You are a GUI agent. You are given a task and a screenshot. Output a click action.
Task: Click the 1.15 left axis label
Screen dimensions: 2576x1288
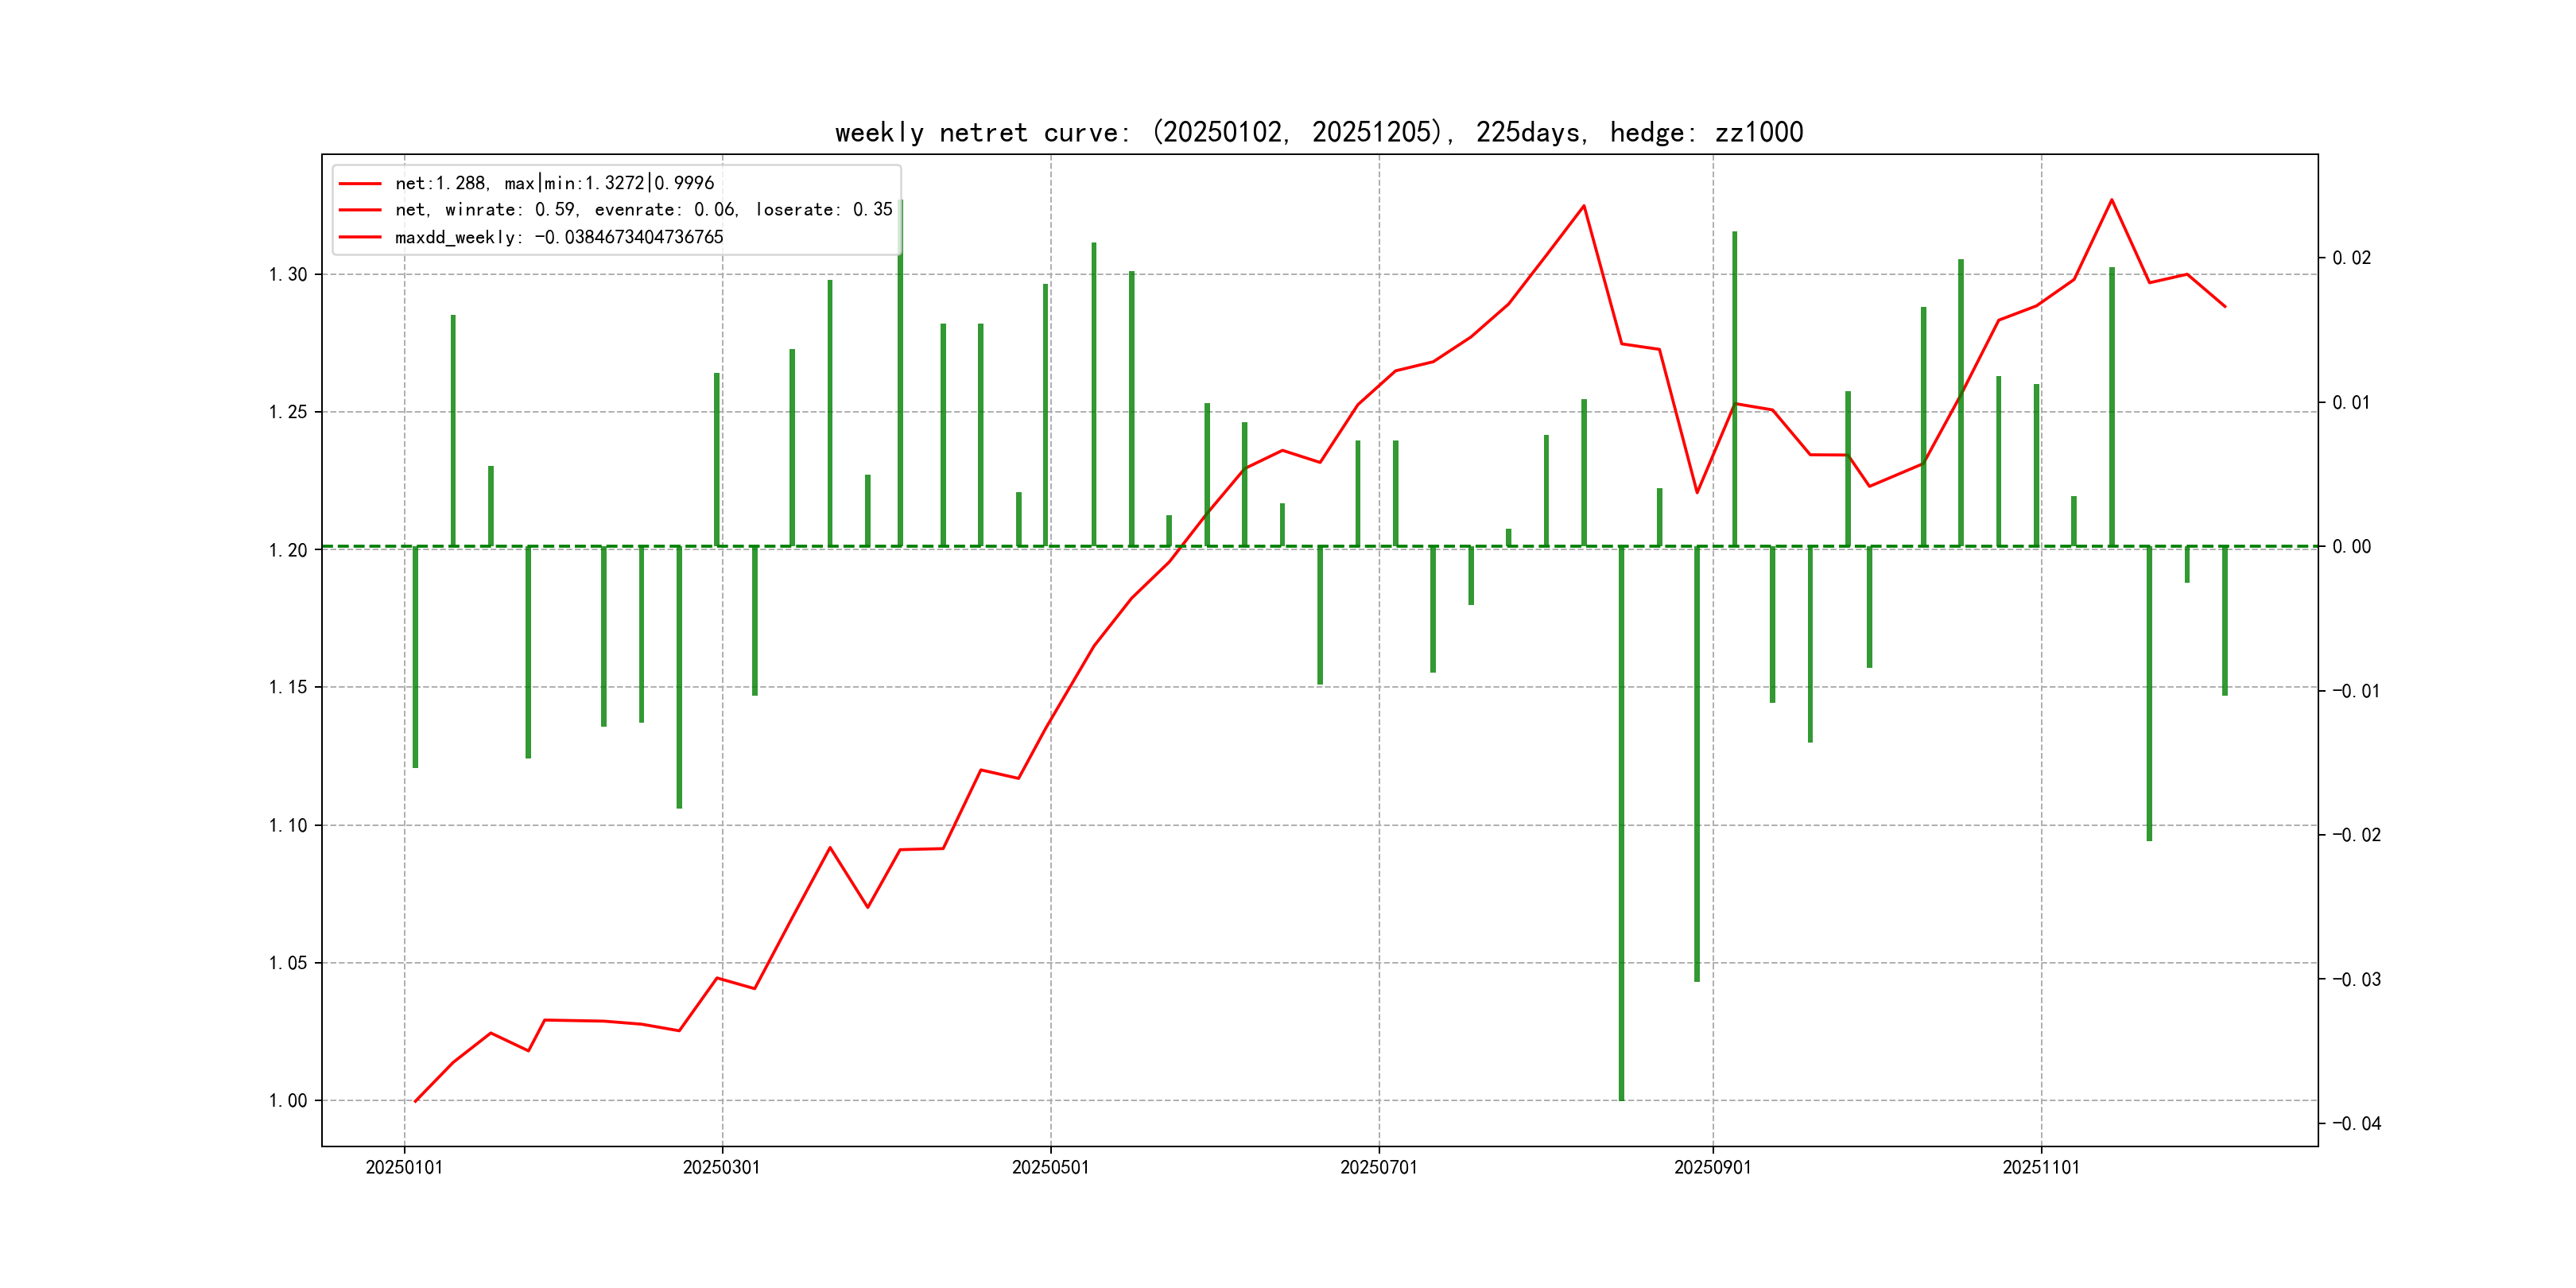tap(288, 687)
